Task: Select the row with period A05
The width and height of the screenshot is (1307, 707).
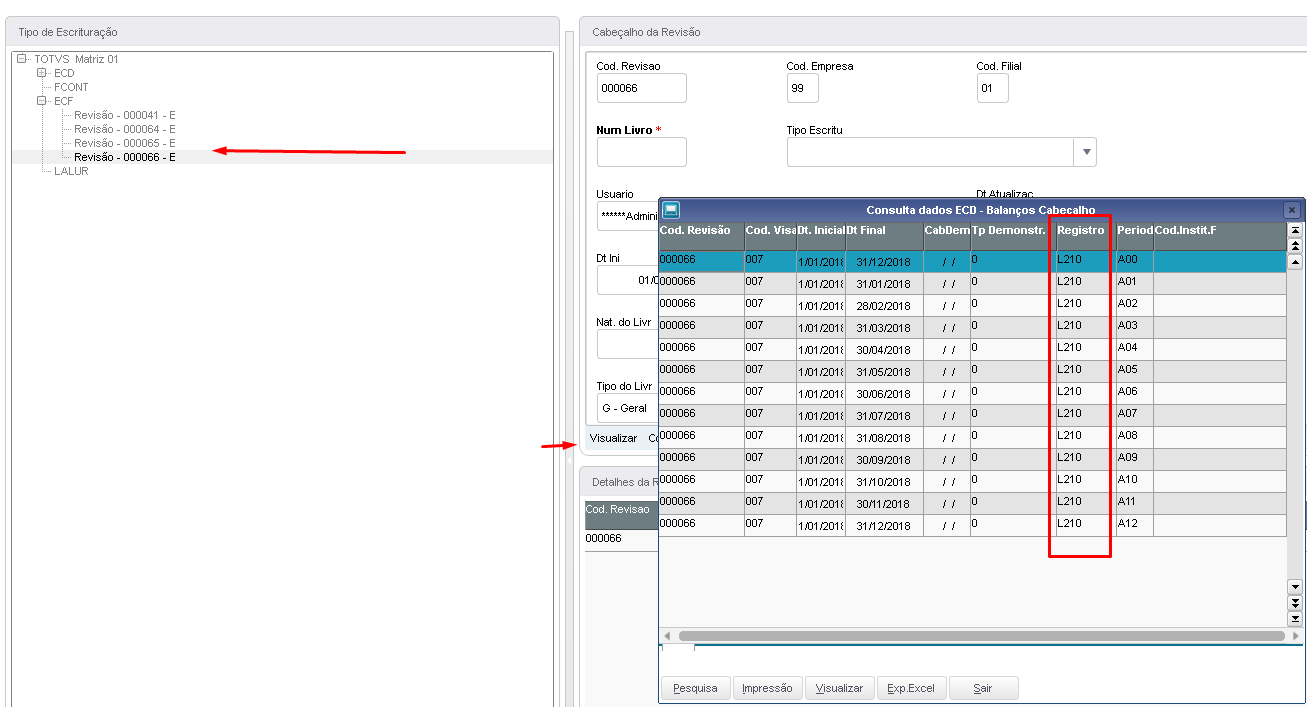Action: pos(972,371)
